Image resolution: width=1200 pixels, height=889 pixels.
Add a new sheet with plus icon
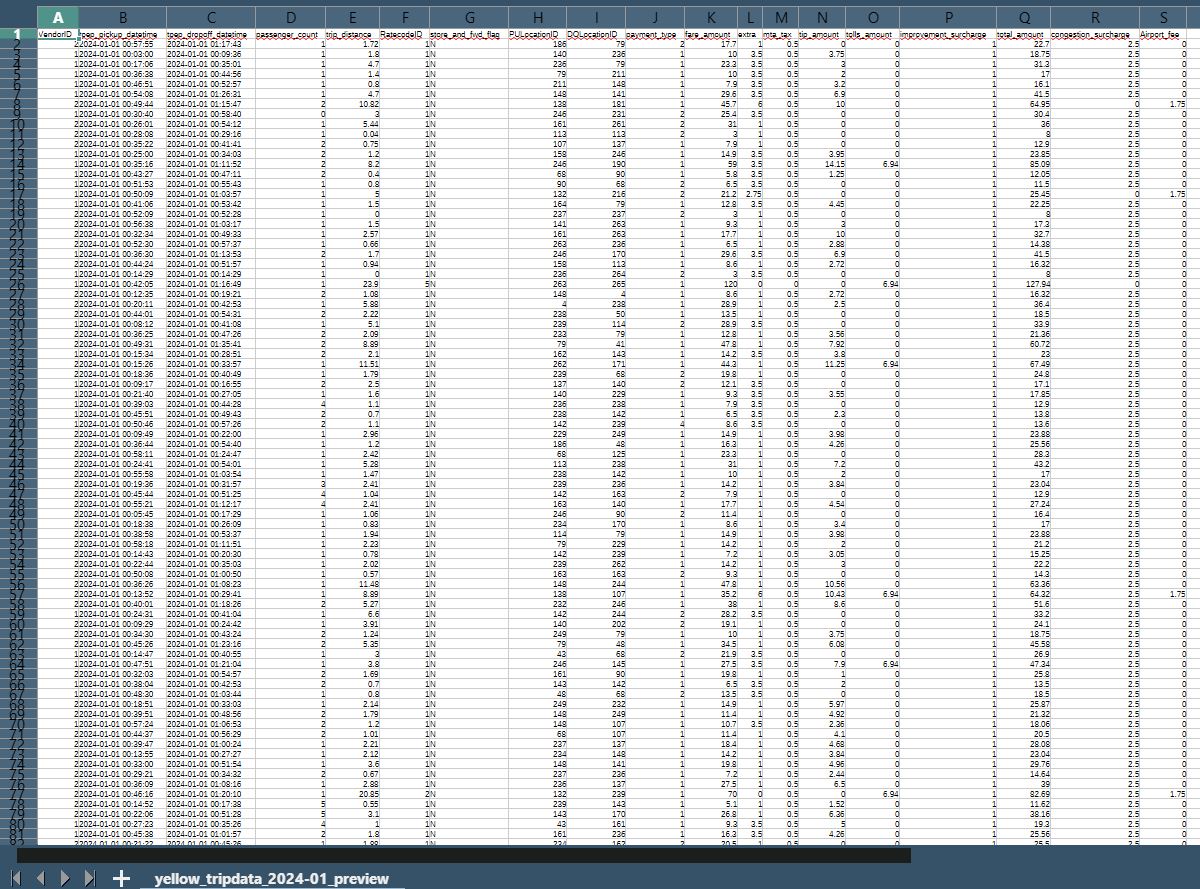121,878
